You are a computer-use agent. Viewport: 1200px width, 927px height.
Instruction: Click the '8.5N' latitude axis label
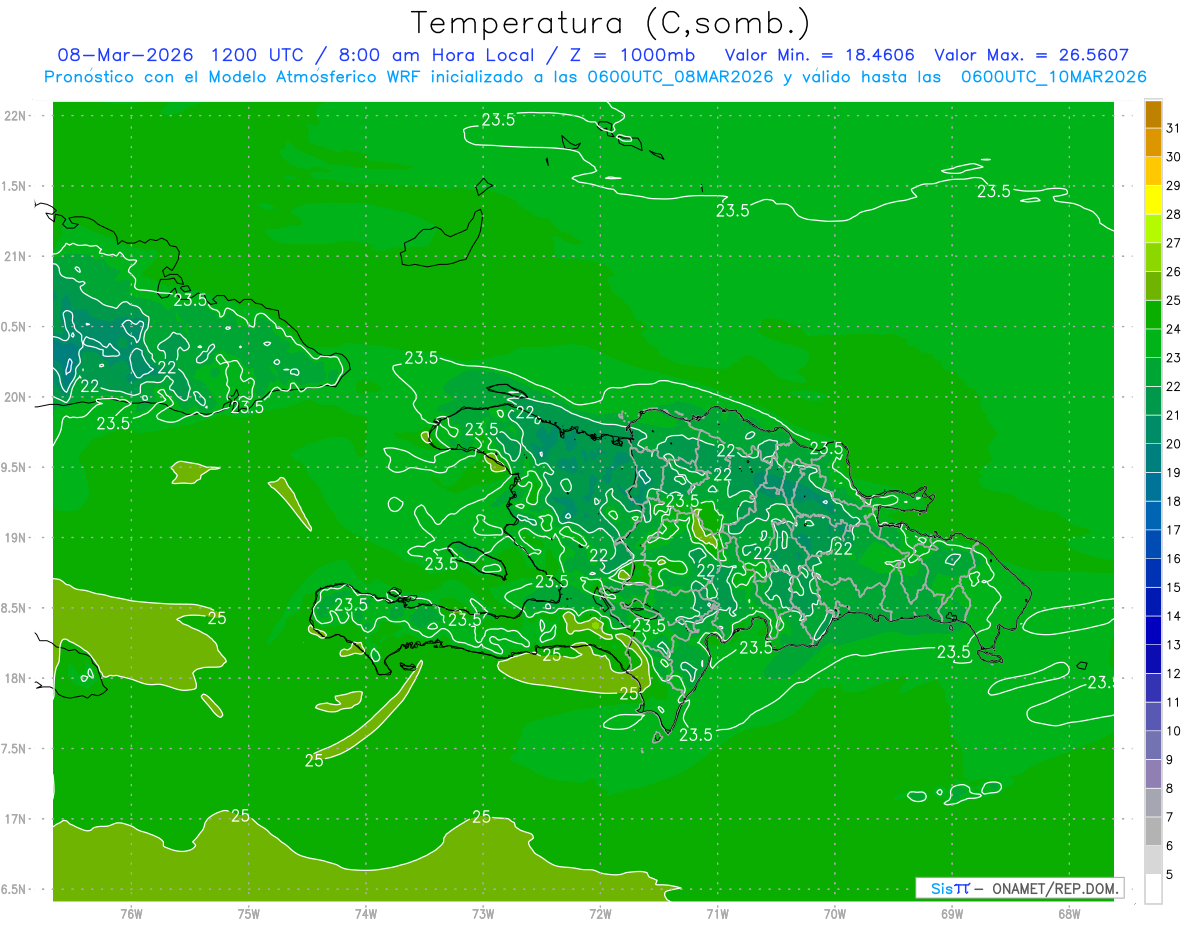(15, 608)
